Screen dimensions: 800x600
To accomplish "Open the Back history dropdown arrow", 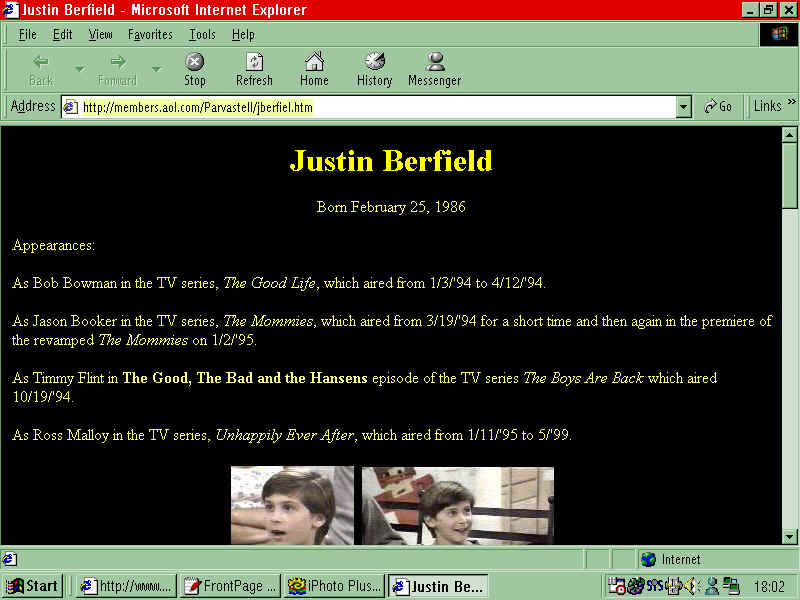I will tap(80, 69).
